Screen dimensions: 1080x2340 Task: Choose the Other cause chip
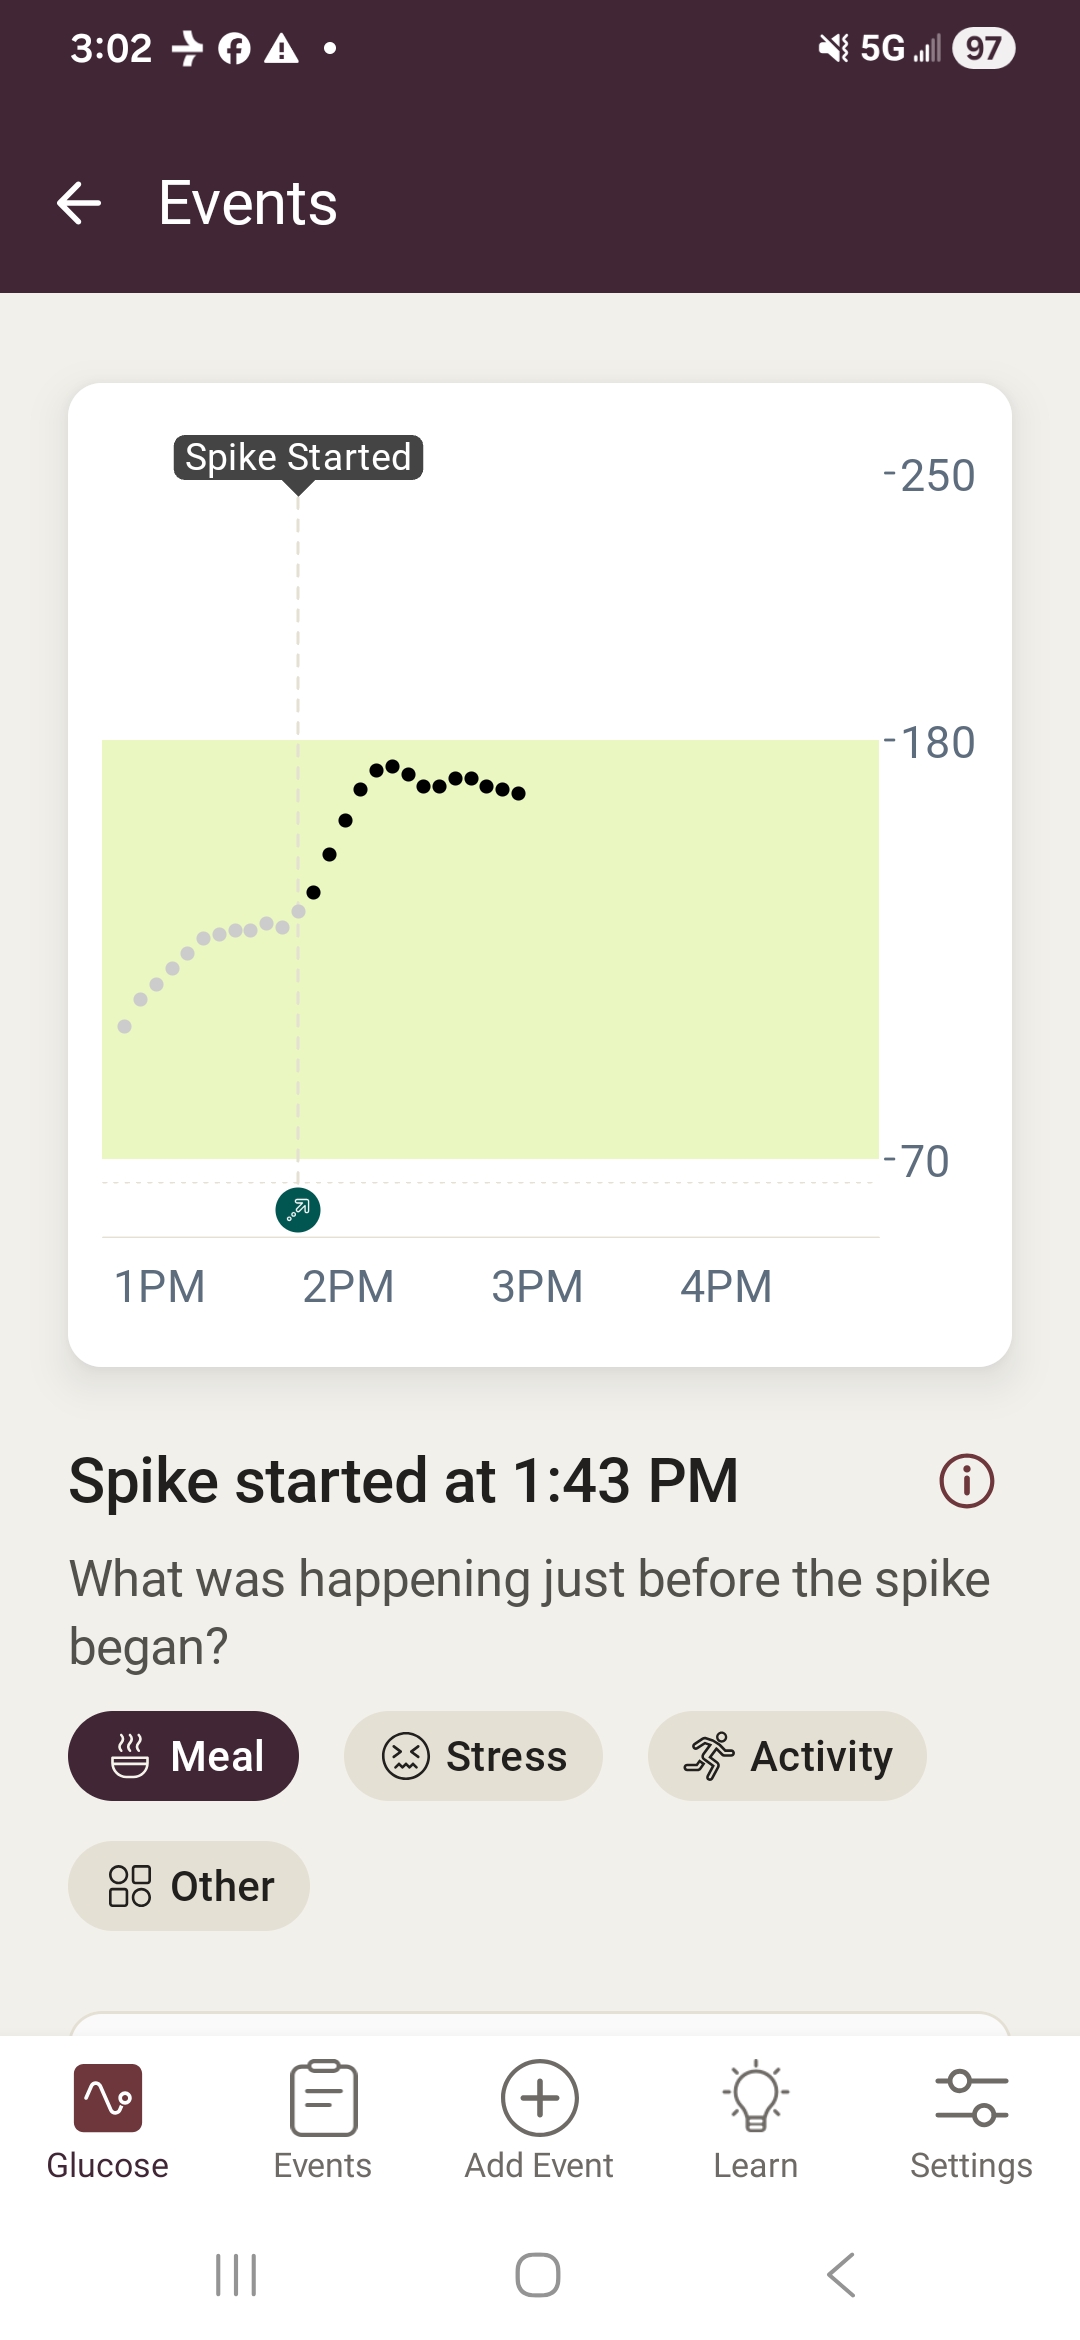click(x=189, y=1886)
